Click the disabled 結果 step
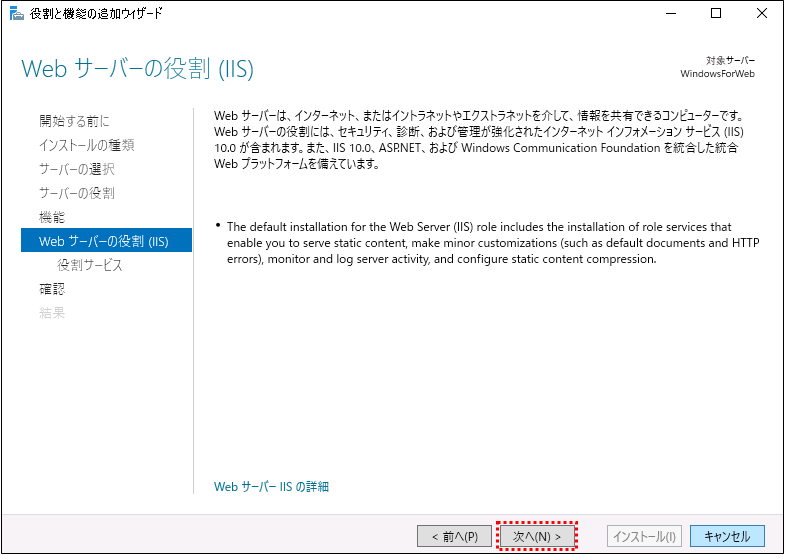Viewport: 788px width, 558px height. point(52,314)
